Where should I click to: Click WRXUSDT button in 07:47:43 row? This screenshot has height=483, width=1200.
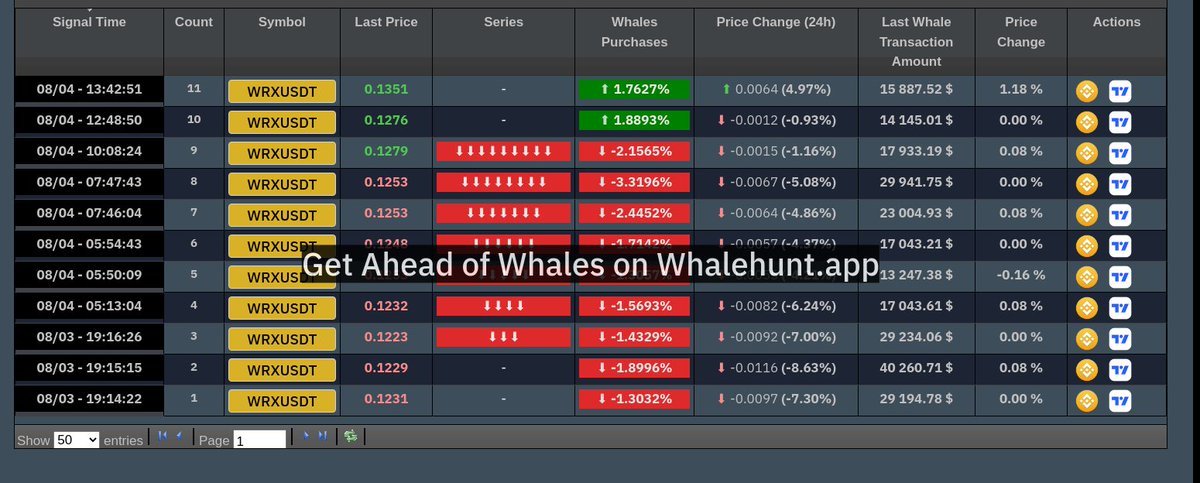(x=282, y=185)
